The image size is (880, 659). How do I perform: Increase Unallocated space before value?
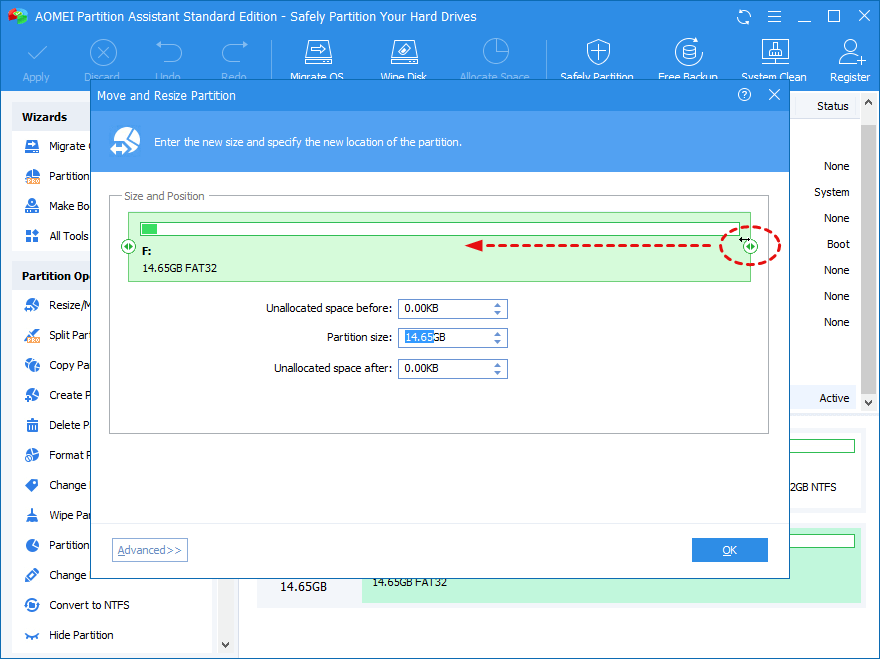pyautogui.click(x=498, y=304)
